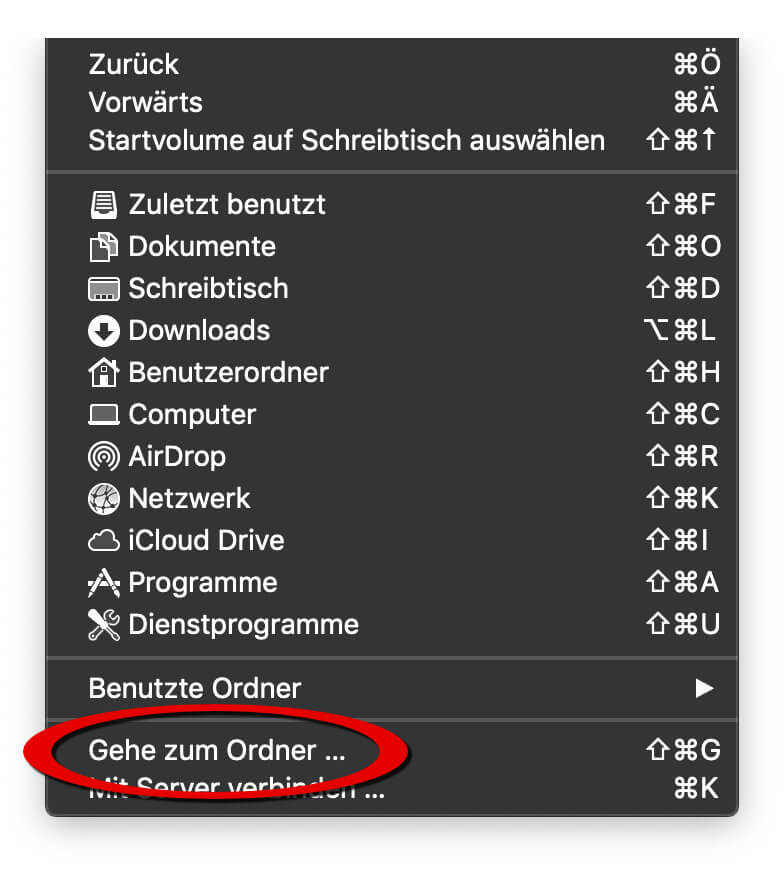Choose Gehe zum Ordner menu entry
784x870 pixels.
(217, 750)
